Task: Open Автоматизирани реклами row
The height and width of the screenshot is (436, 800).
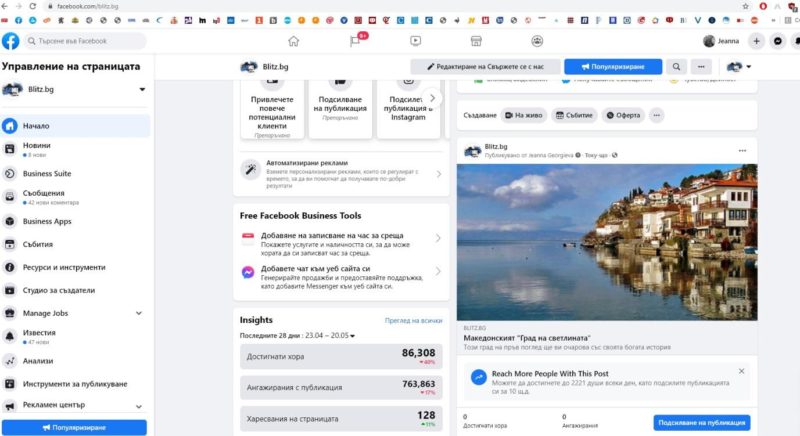Action: (x=341, y=174)
